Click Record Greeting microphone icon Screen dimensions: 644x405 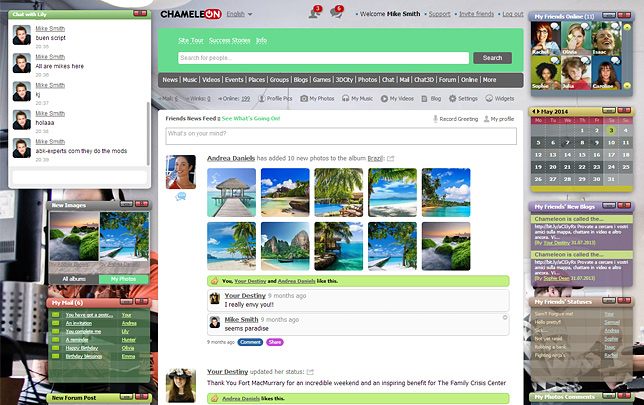pyautogui.click(x=435, y=119)
